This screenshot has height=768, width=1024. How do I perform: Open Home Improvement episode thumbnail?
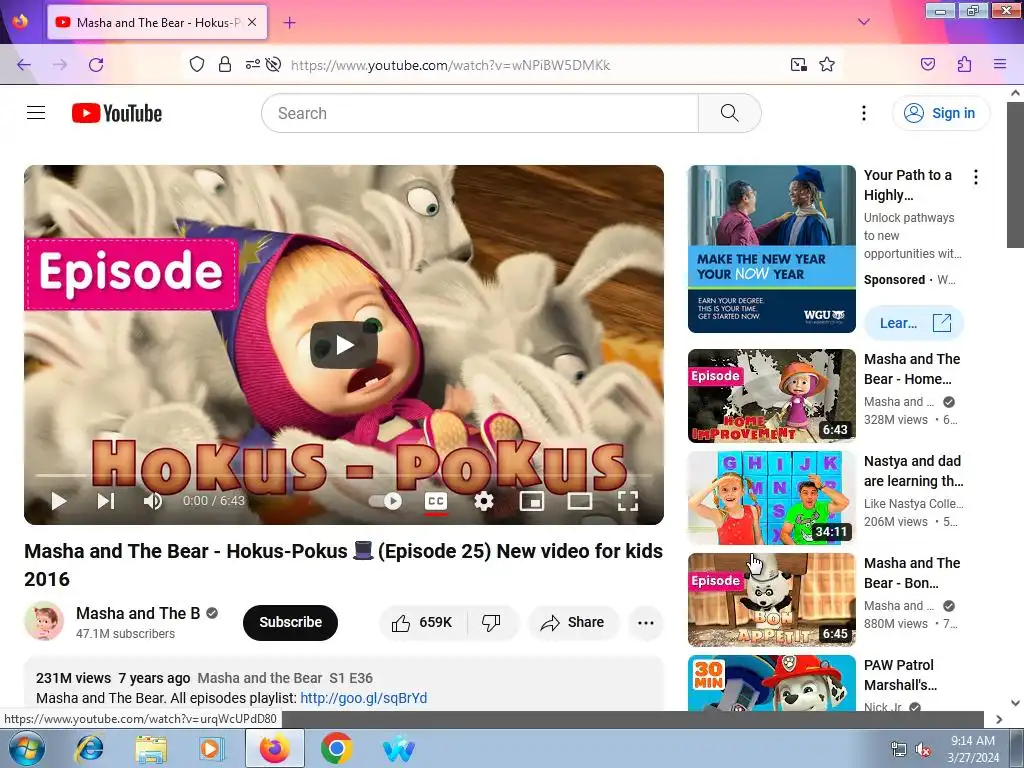tap(771, 396)
